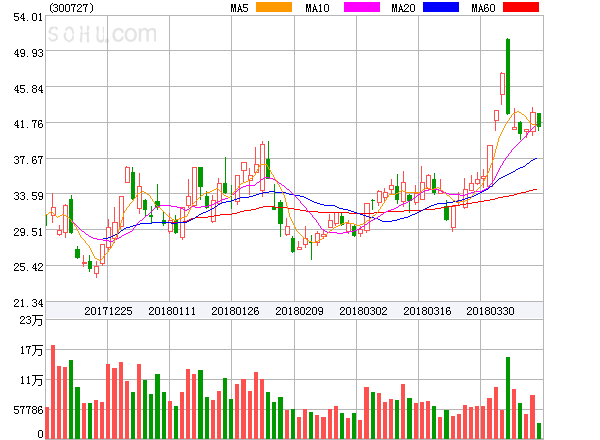Click the red MA60 legend swatch
The height and width of the screenshot is (440, 600).
521,7
